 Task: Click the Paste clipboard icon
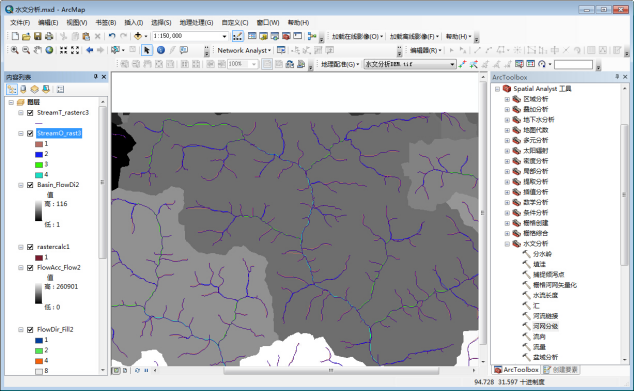click(x=86, y=36)
